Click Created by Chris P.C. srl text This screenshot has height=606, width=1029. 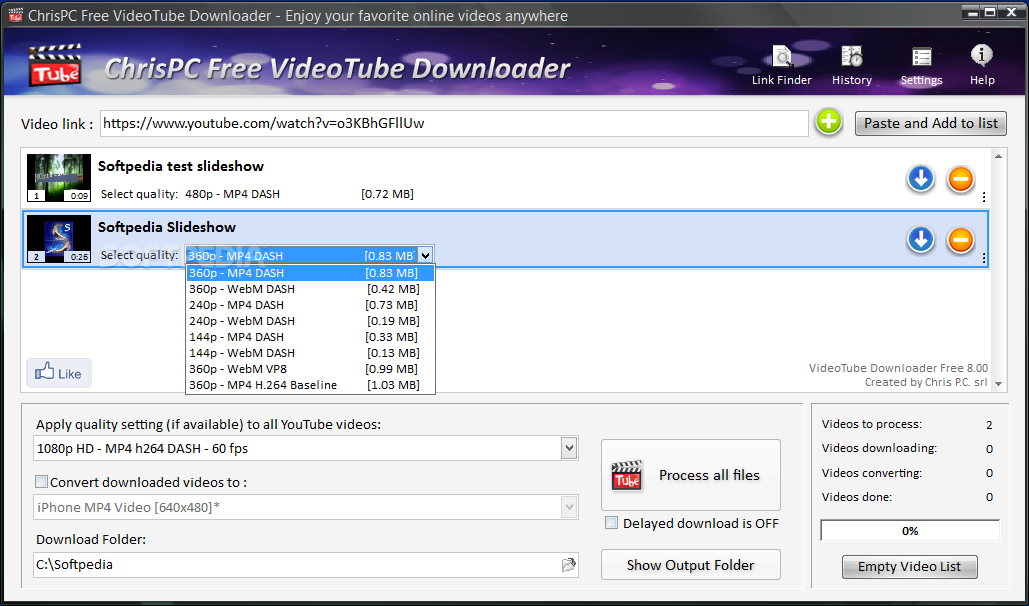(926, 382)
